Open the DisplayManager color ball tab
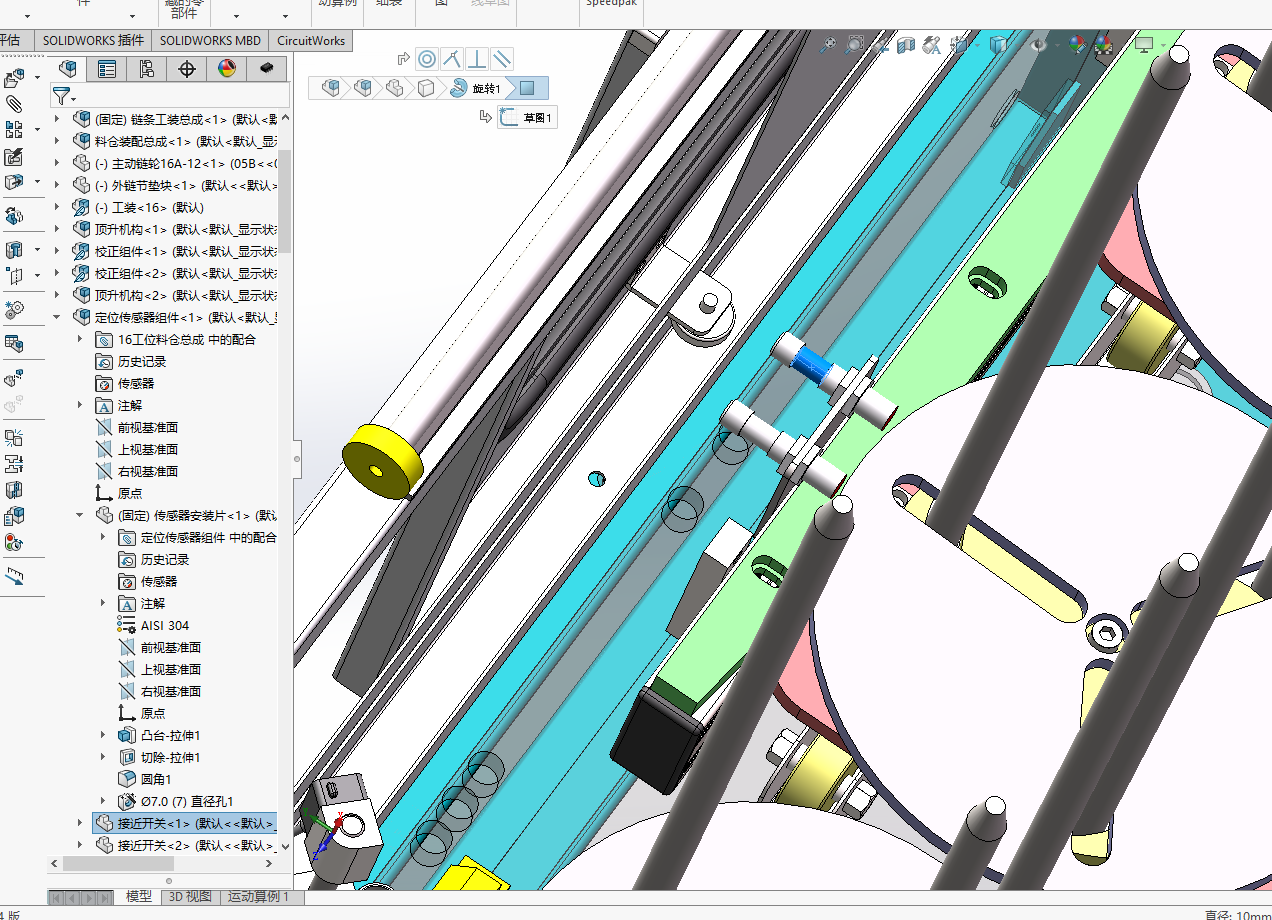 pos(226,68)
